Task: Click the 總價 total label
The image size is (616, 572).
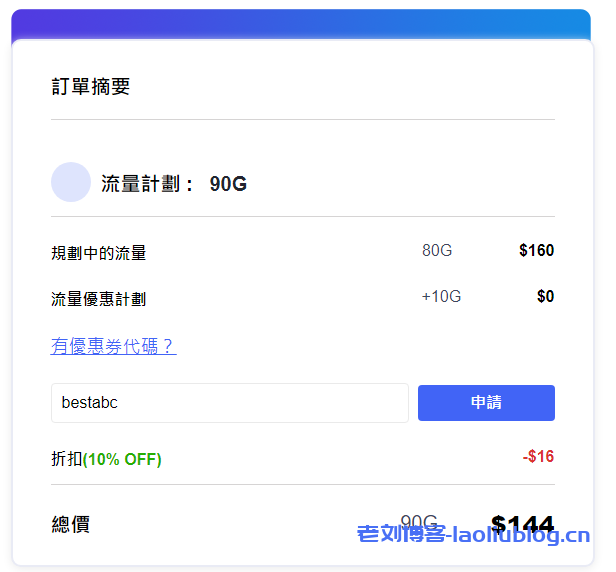Action: pos(71,524)
